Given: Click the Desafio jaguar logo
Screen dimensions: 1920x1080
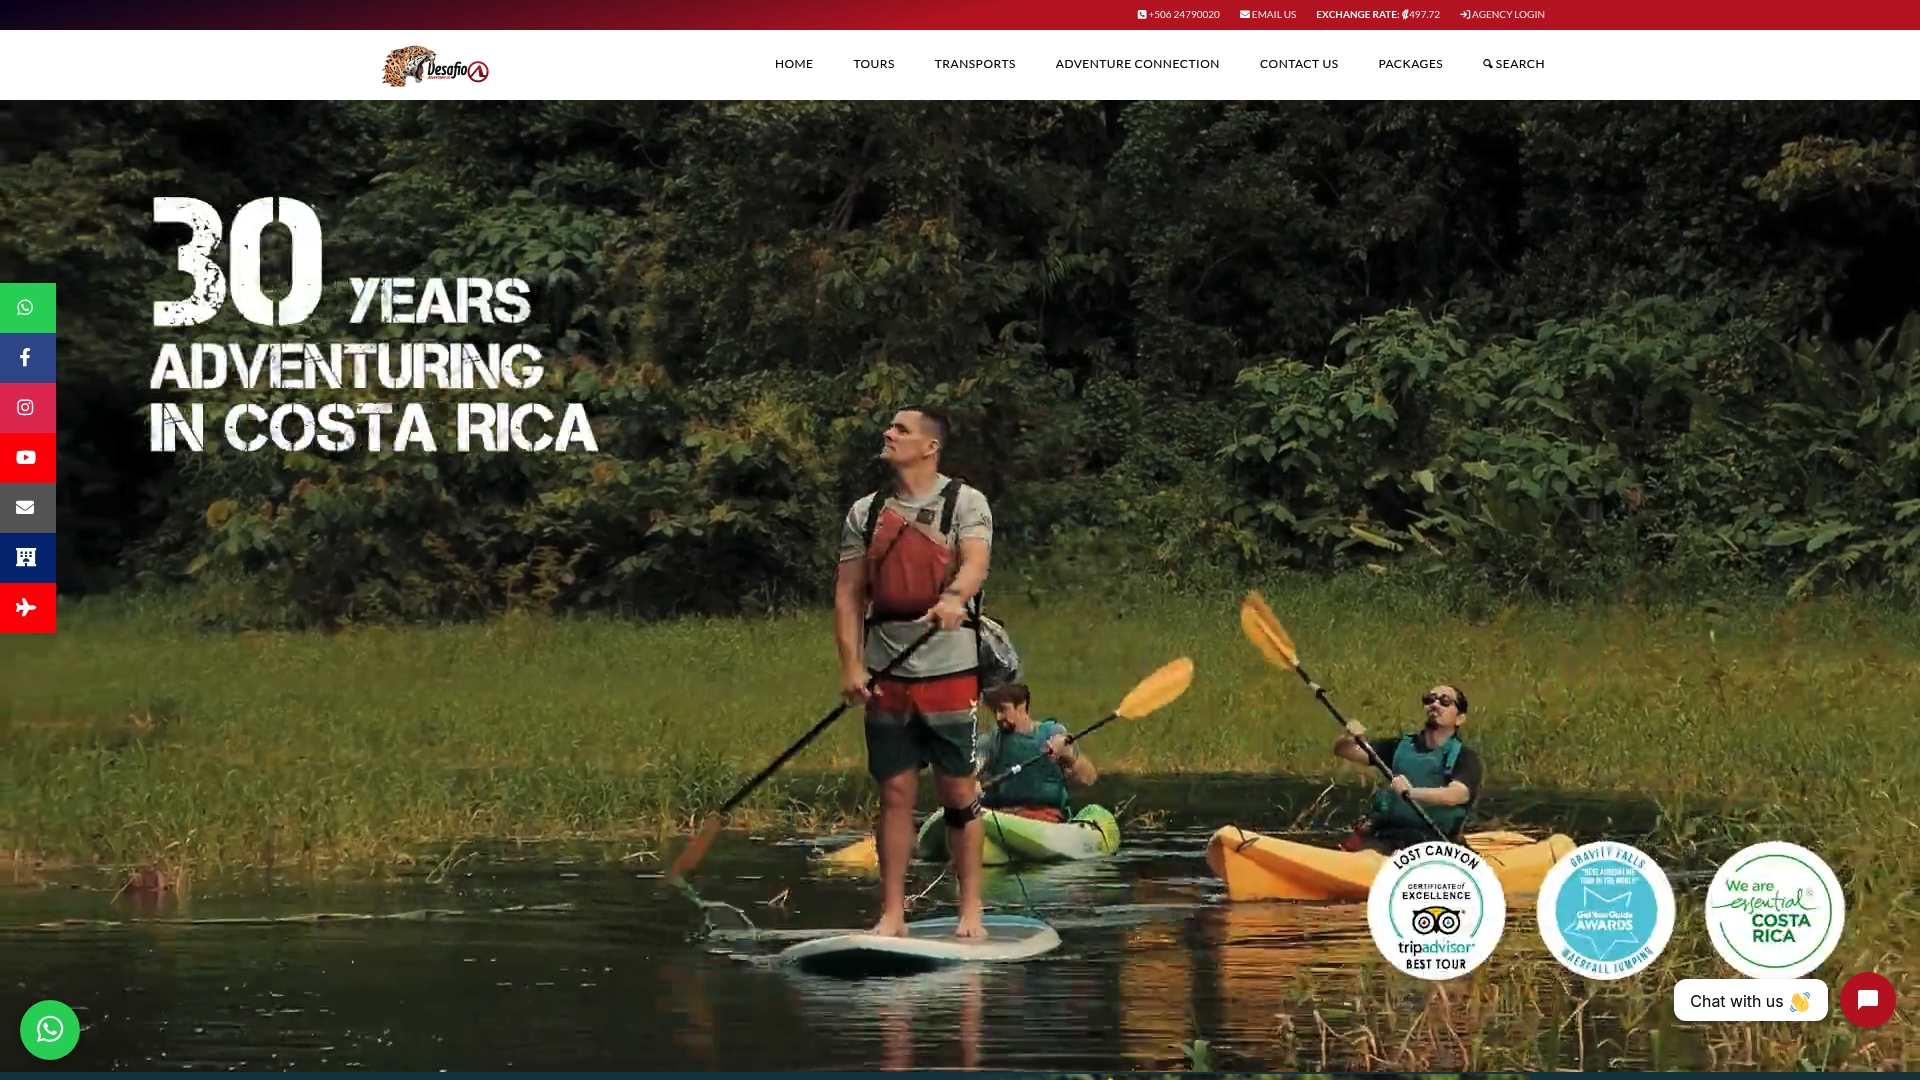Looking at the screenshot, I should tap(435, 66).
